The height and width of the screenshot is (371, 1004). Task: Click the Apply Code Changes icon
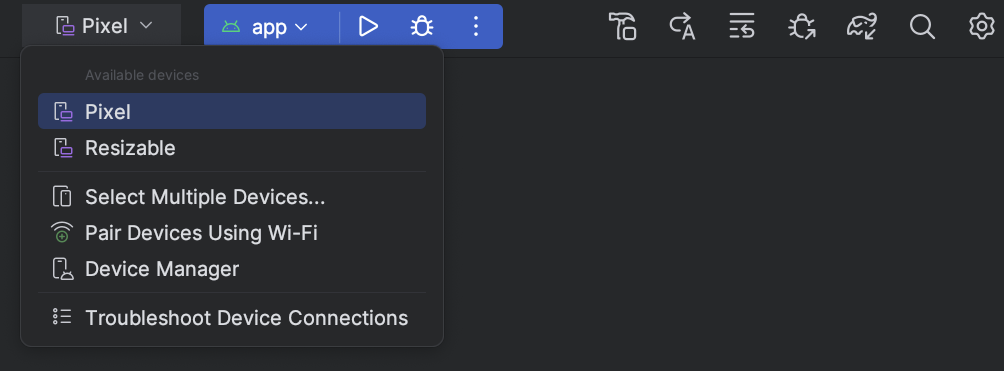click(742, 26)
